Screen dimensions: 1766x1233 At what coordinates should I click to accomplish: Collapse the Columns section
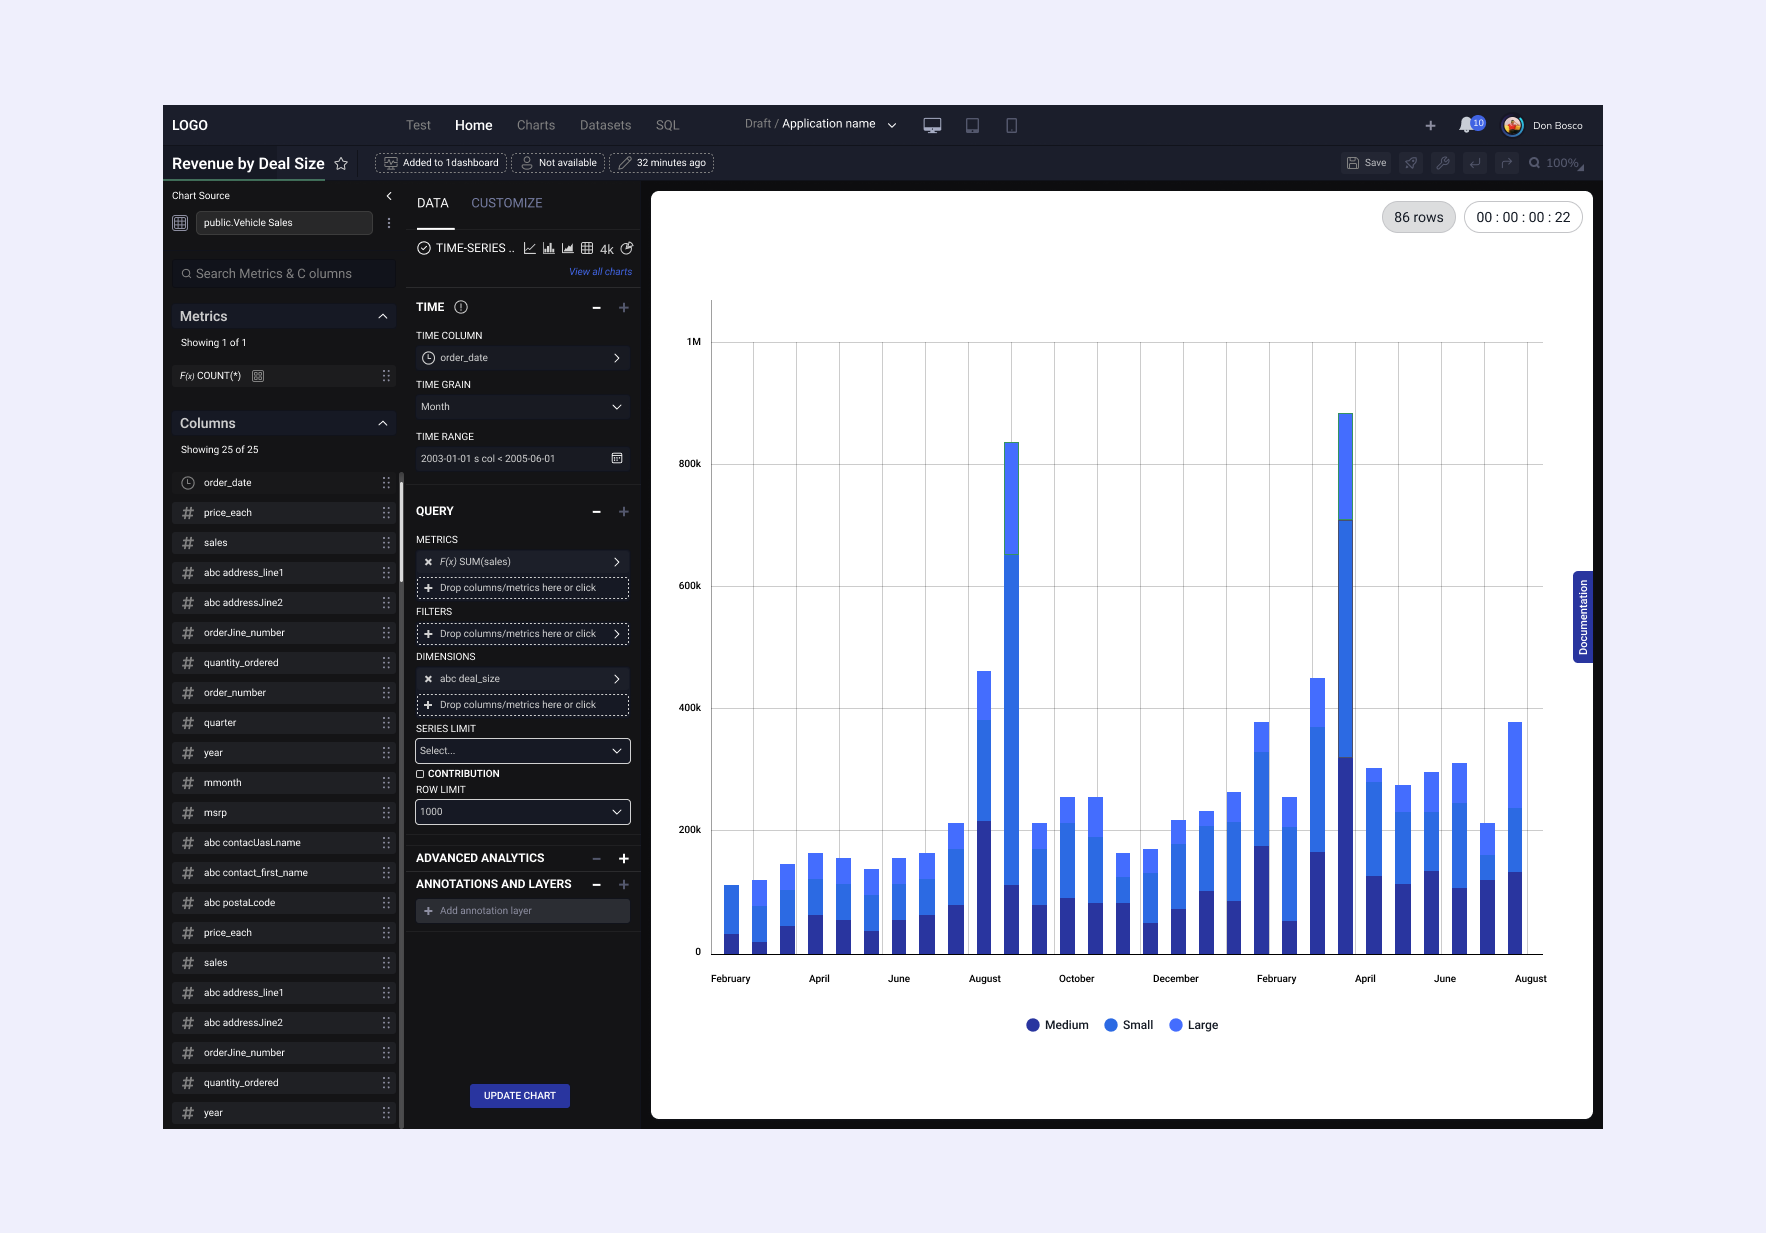(x=383, y=423)
